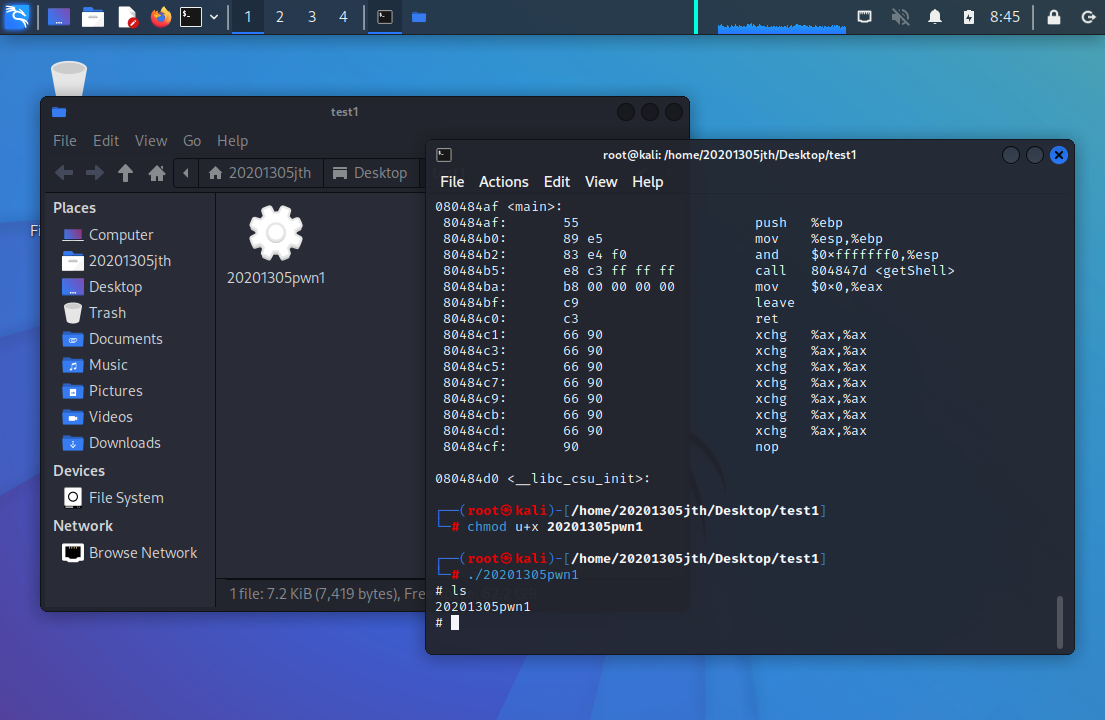Click the terminal vertical scrollbar handle

[x=1059, y=623]
